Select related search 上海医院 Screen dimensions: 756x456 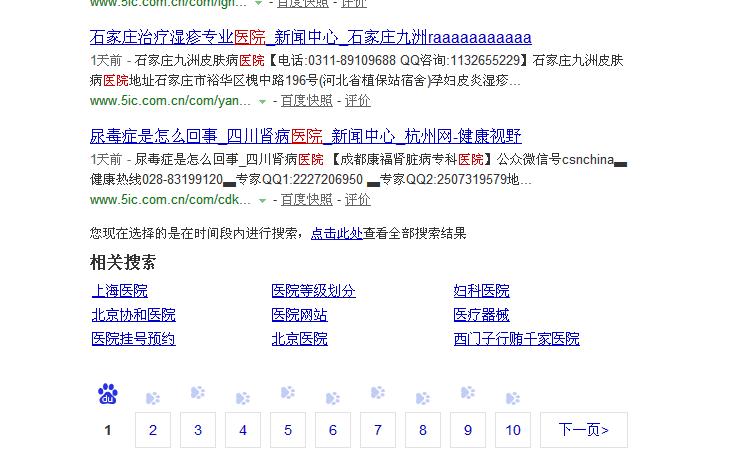coord(119,291)
